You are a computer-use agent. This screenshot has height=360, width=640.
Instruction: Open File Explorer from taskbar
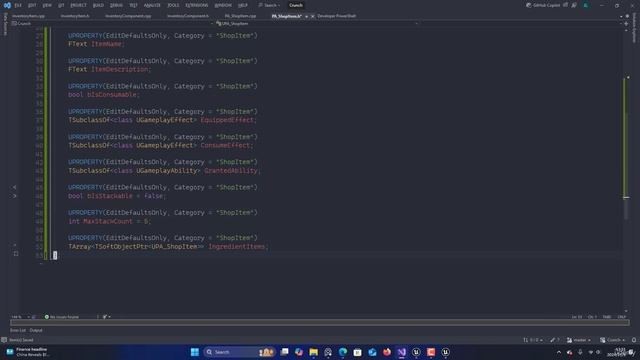click(313, 352)
